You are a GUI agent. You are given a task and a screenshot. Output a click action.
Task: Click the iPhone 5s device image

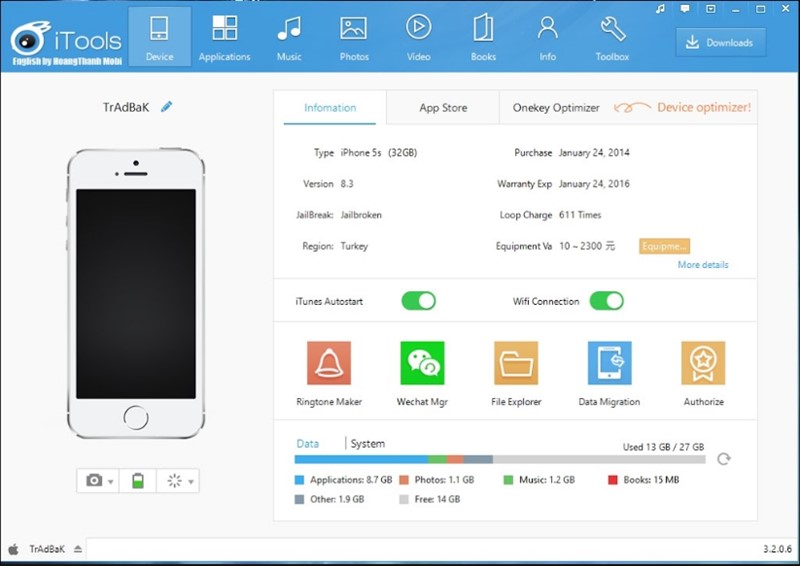[x=136, y=294]
